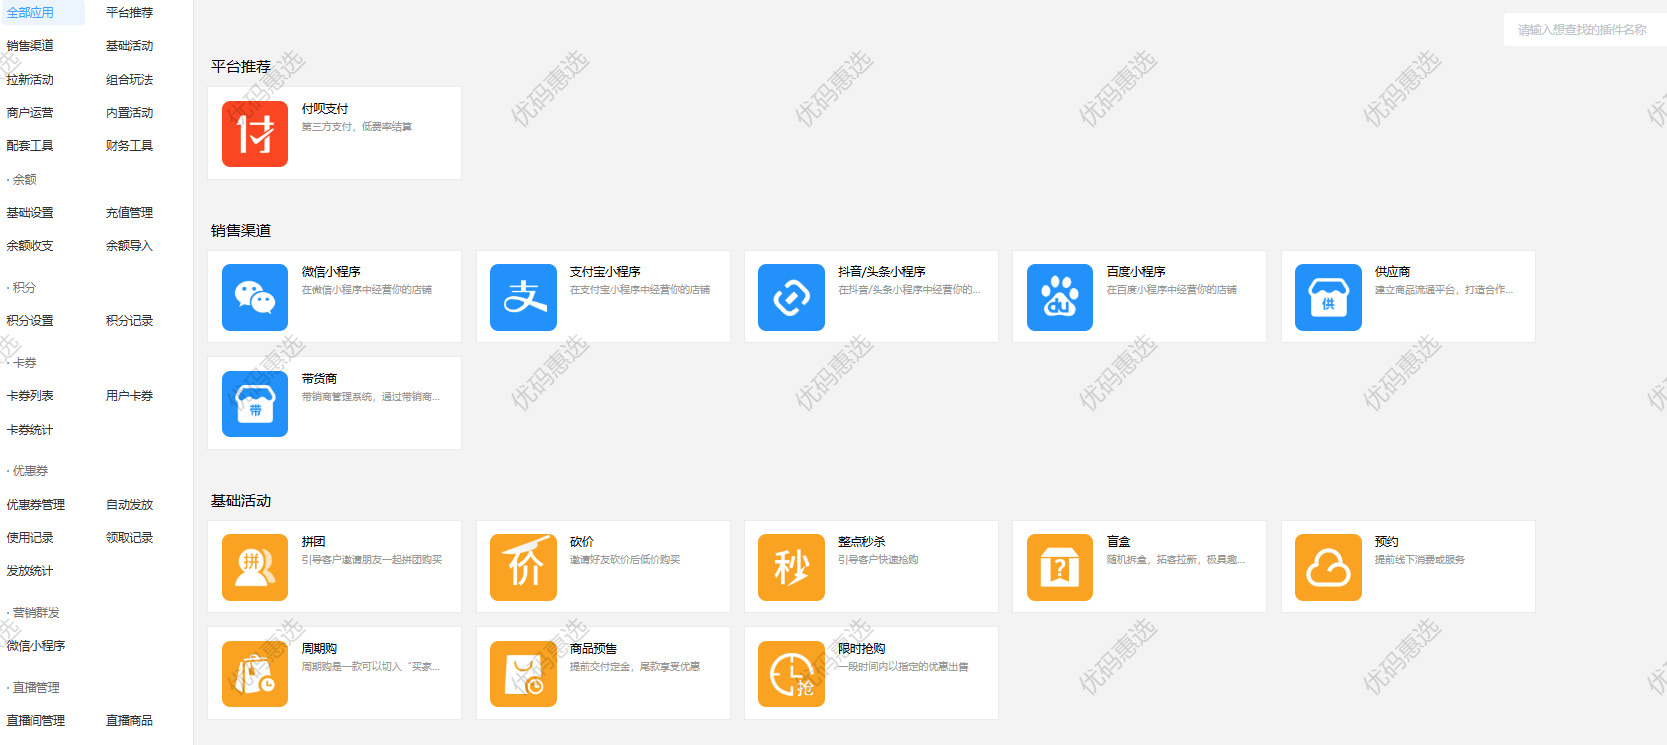1667x745 pixels.
Task: Select the 盲盒 mystery box icon
Action: 1059,567
